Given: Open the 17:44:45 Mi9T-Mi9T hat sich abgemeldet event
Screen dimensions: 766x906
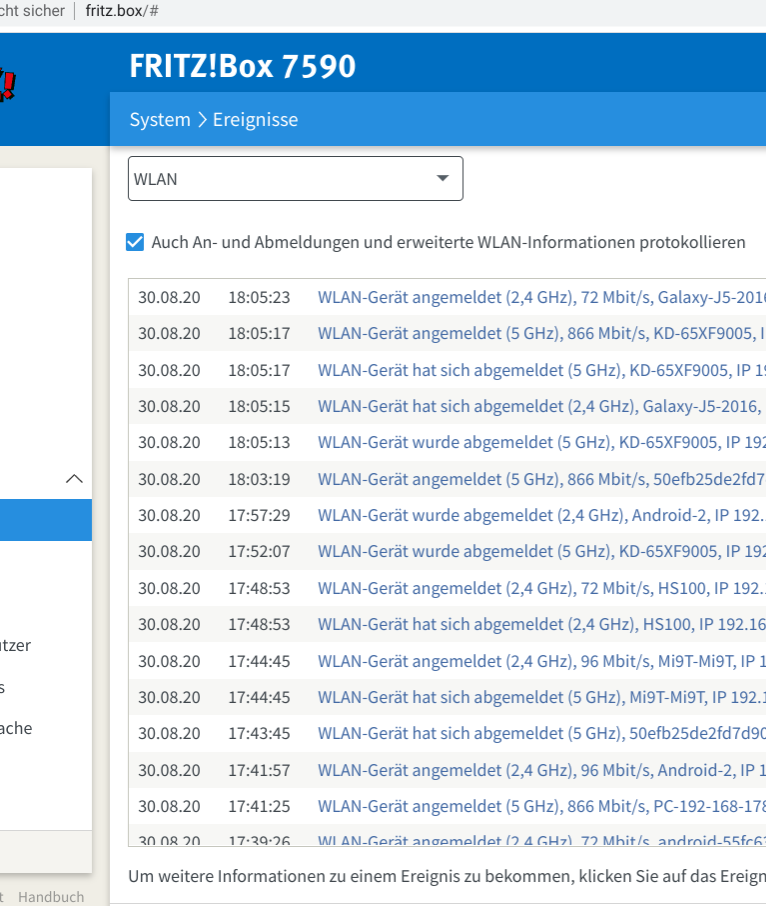Looking at the screenshot, I should pyautogui.click(x=541, y=697).
